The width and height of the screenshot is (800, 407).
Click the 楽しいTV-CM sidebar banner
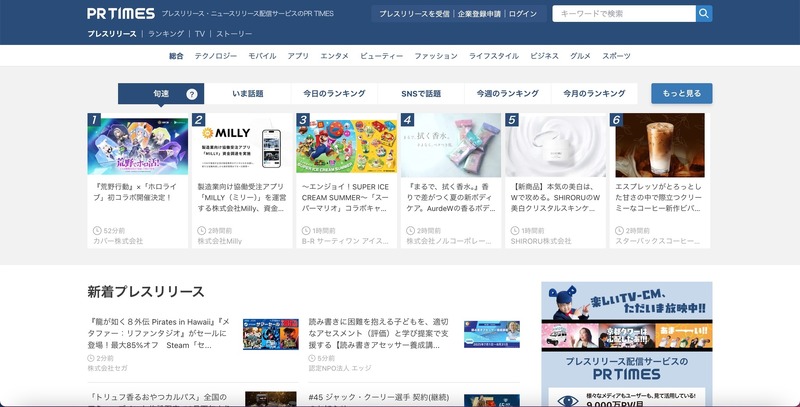(626, 303)
